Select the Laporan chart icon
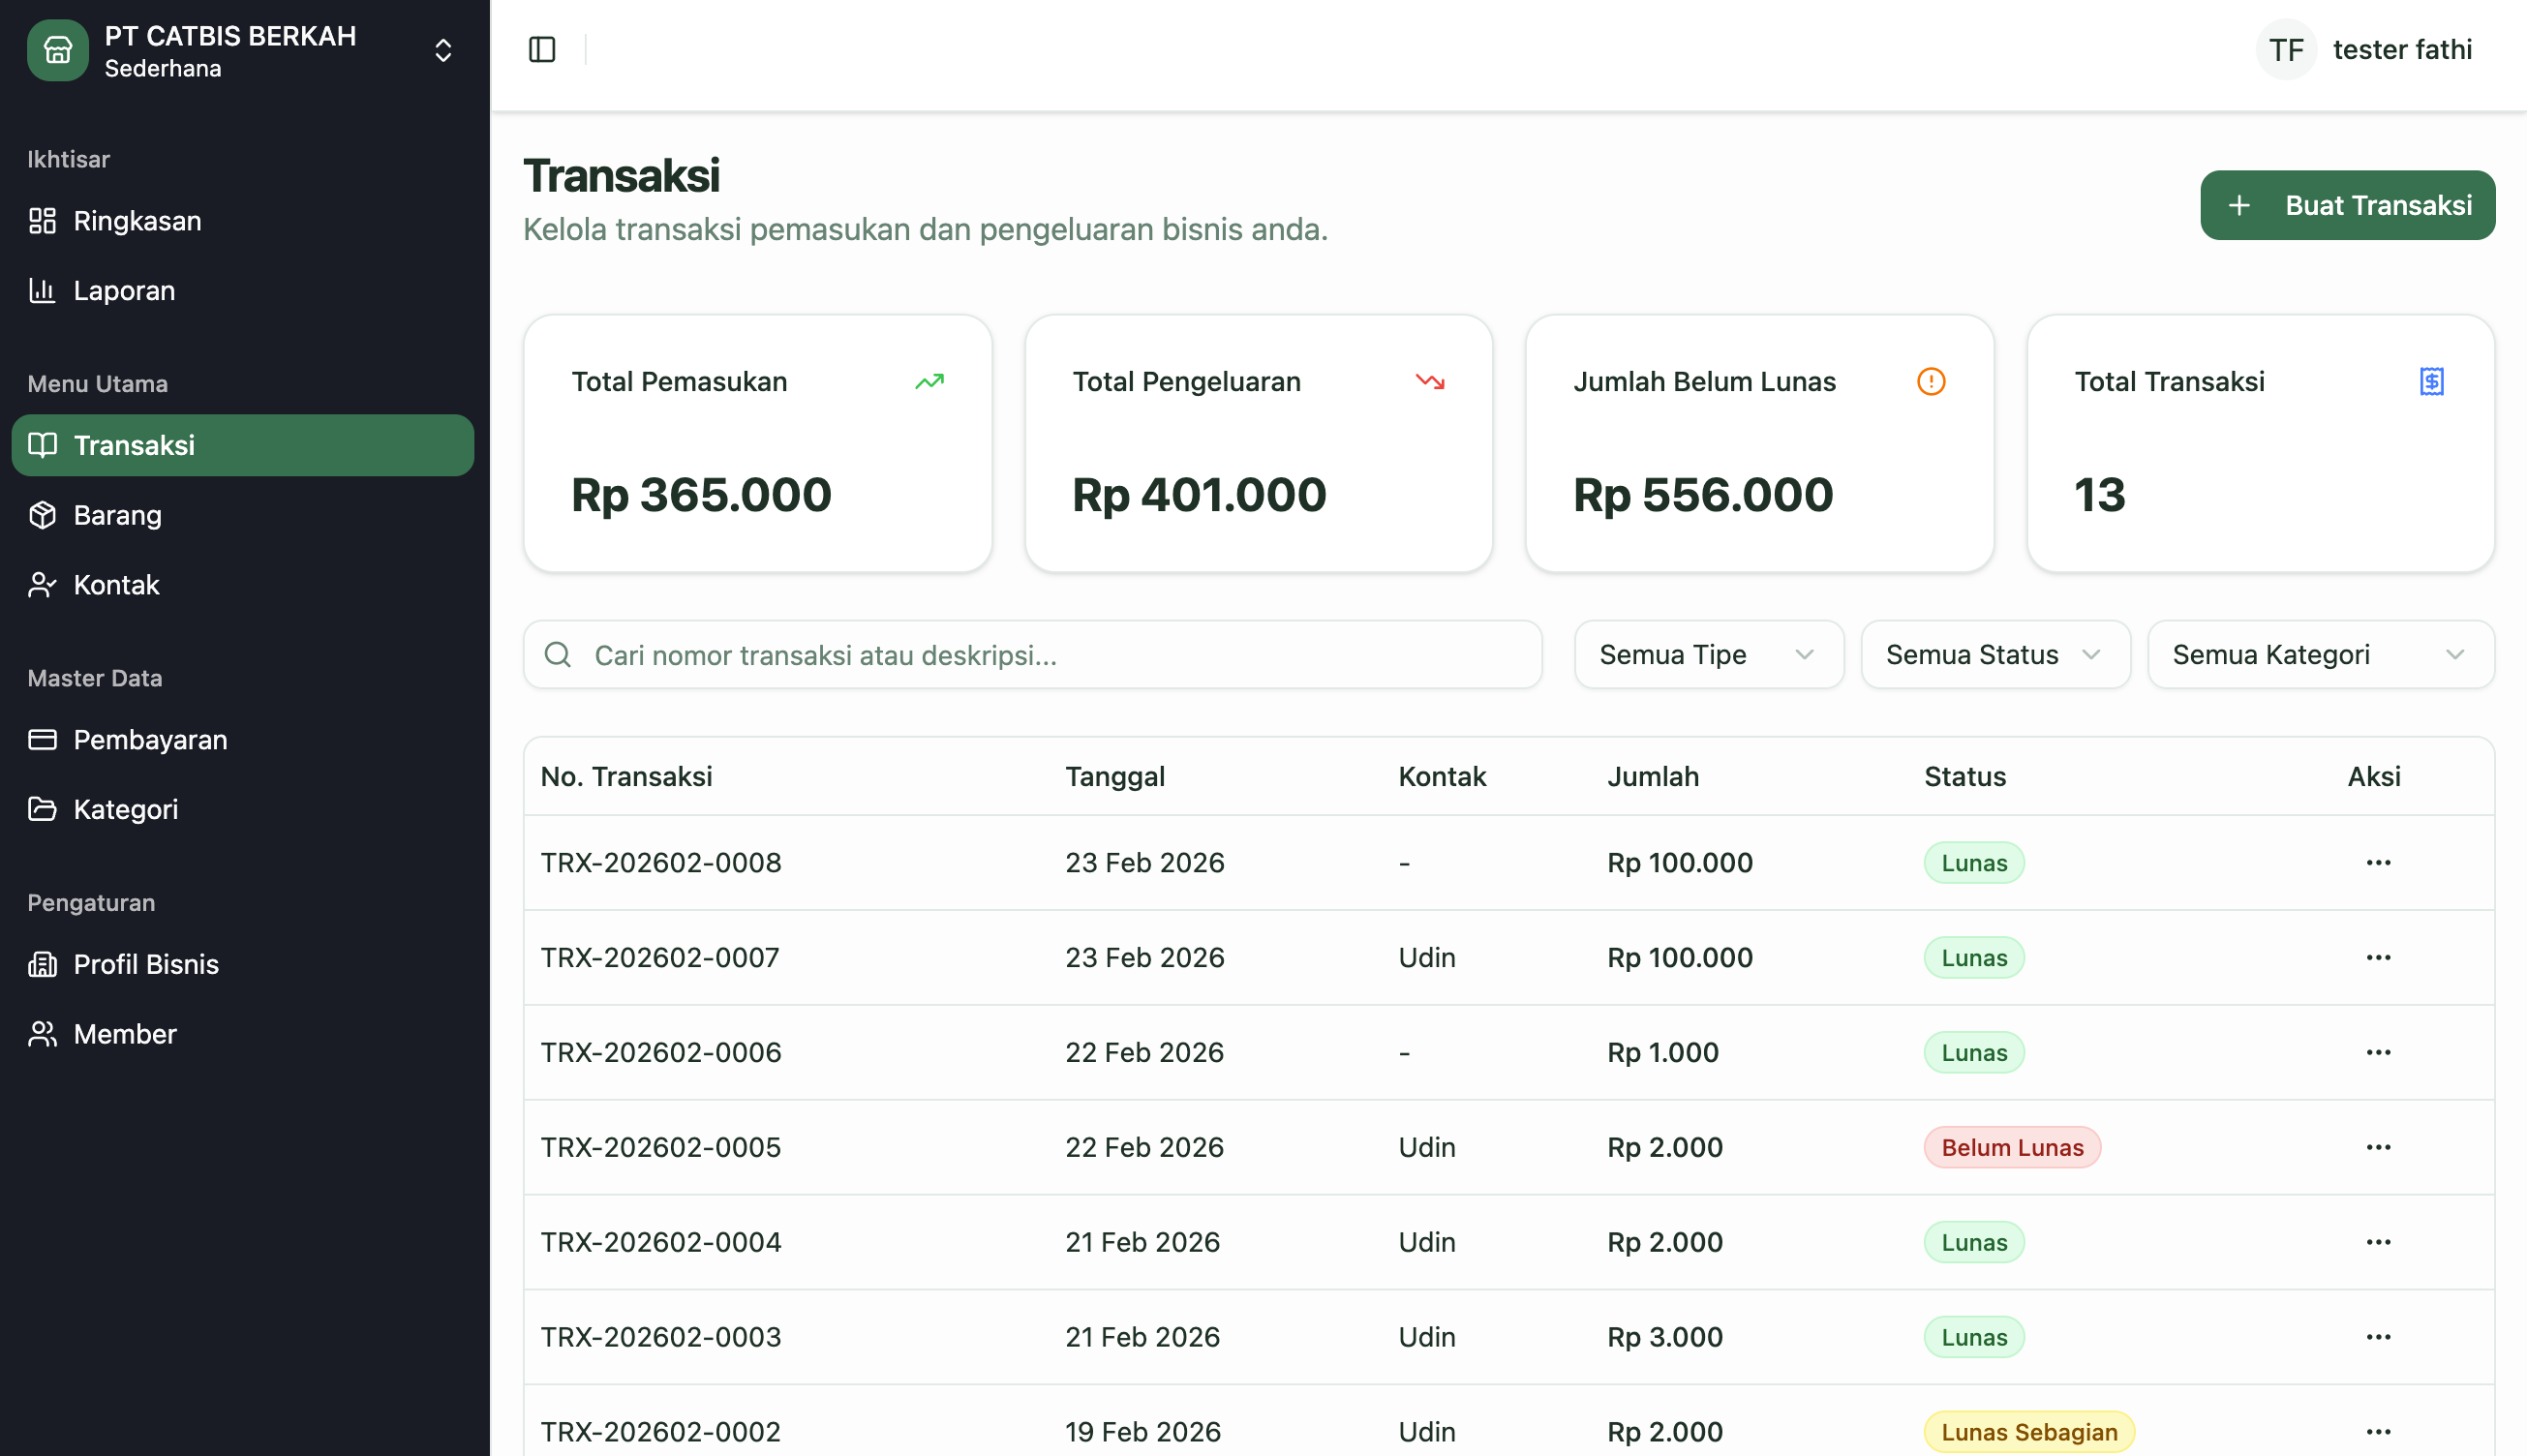Viewport: 2527px width, 1456px height. [x=42, y=290]
